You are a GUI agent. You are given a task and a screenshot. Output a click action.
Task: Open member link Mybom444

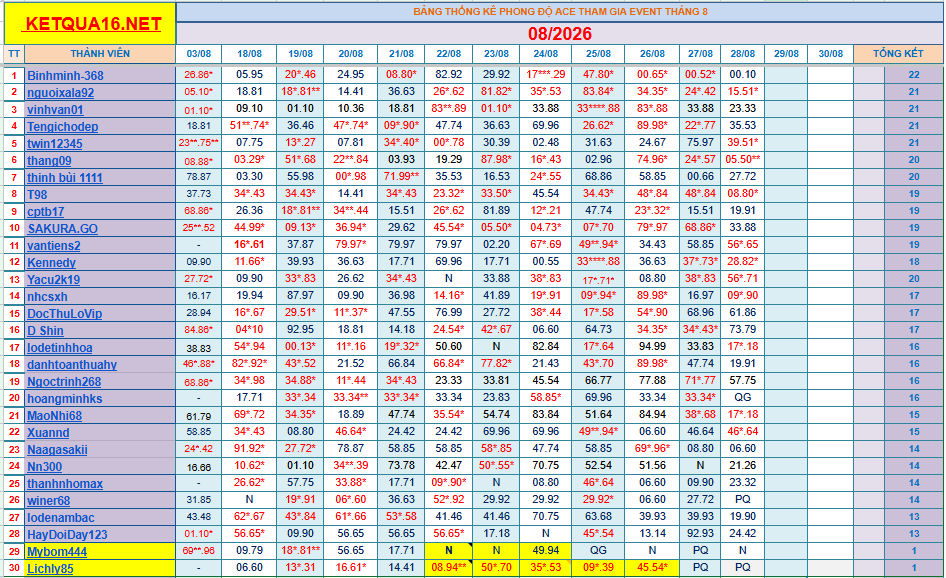pyautogui.click(x=57, y=551)
